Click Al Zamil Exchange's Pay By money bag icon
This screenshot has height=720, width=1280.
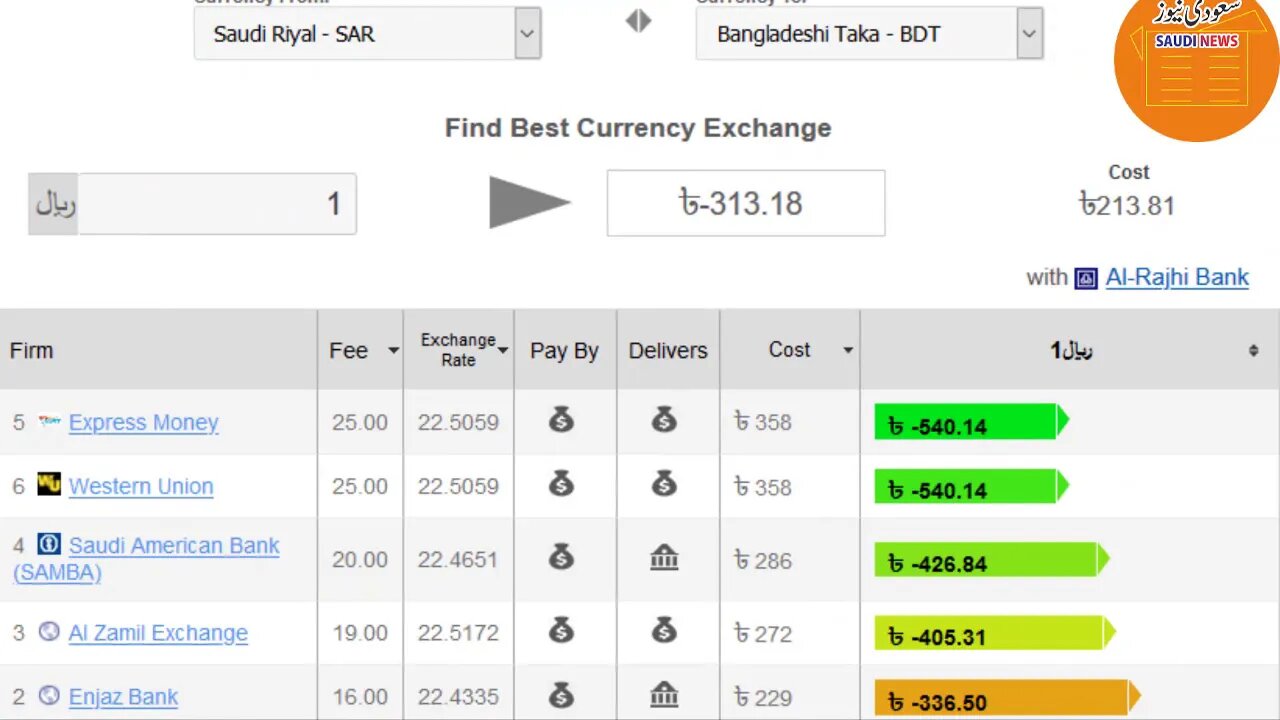coord(561,630)
